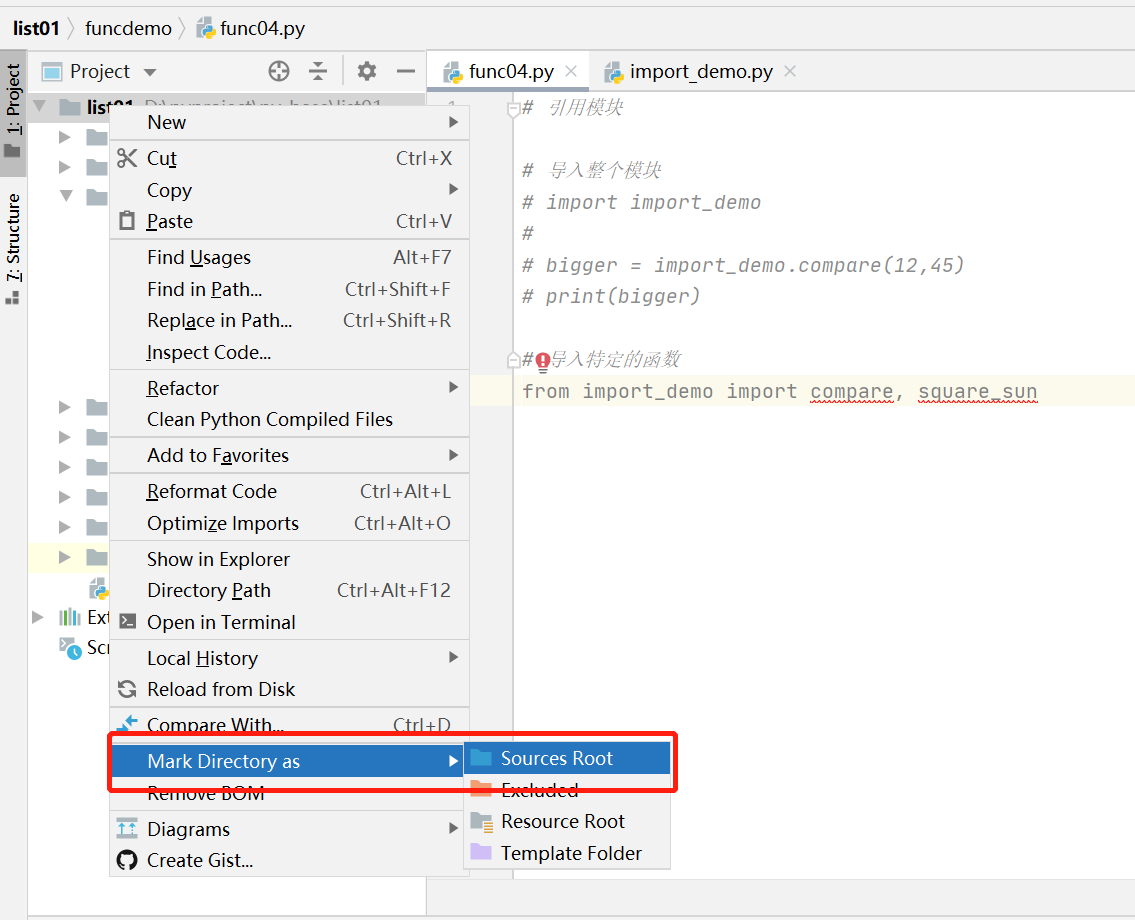This screenshot has height=920, width=1135.
Task: Click the Cut scissors icon
Action: (127, 159)
